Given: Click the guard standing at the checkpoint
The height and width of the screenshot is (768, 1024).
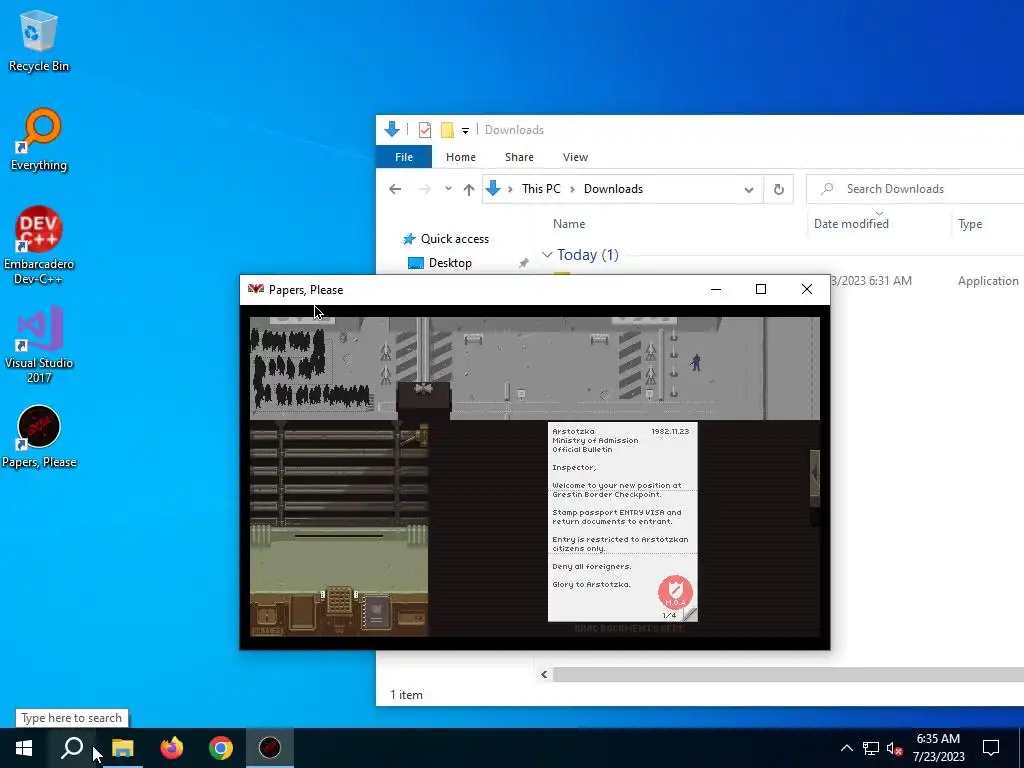Looking at the screenshot, I should [x=696, y=362].
